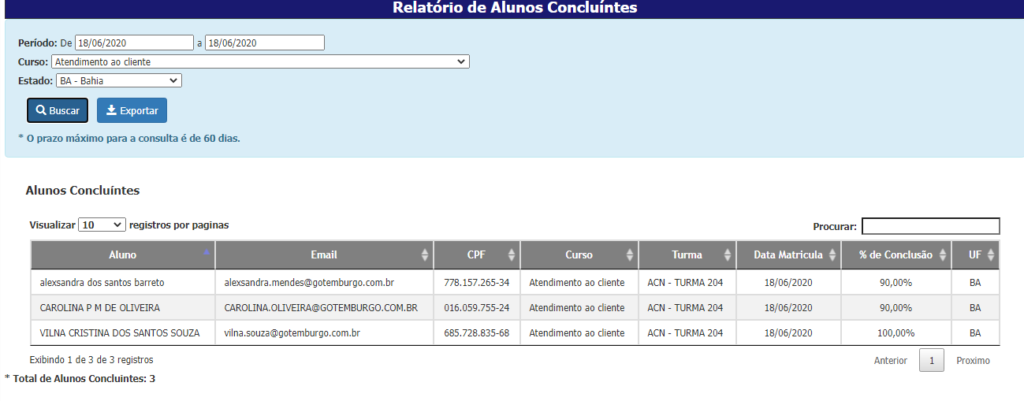Focus the Período start date field
The image size is (1024, 401).
point(133,43)
